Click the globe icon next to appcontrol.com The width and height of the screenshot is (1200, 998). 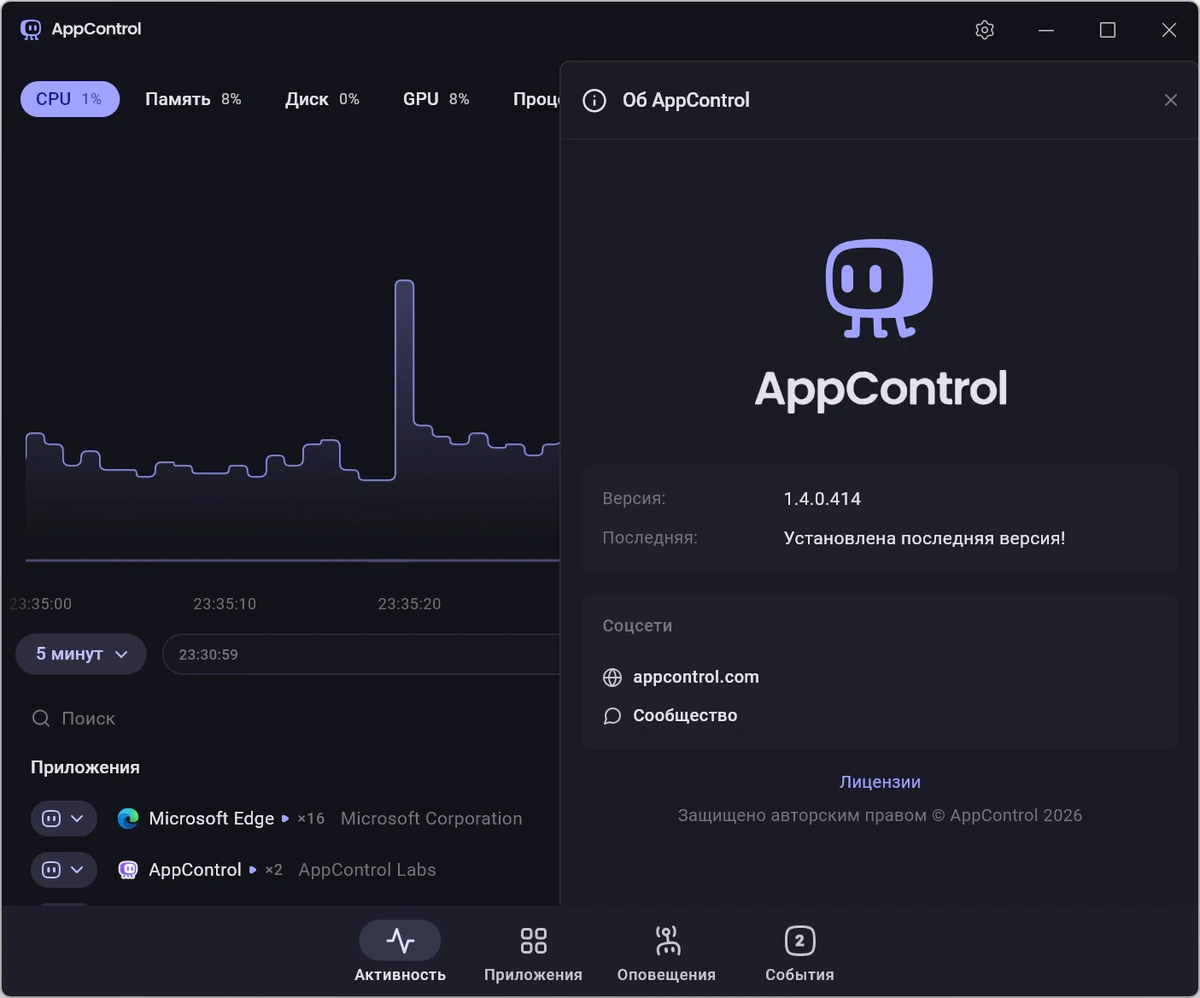pos(612,677)
